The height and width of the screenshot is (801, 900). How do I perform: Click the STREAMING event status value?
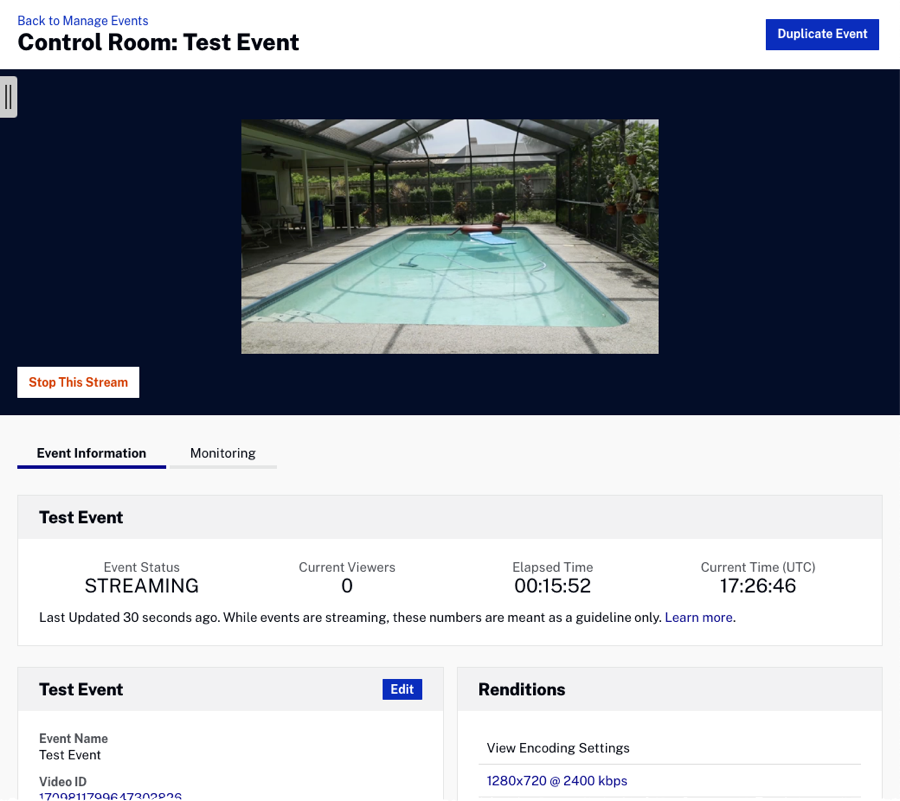(142, 586)
